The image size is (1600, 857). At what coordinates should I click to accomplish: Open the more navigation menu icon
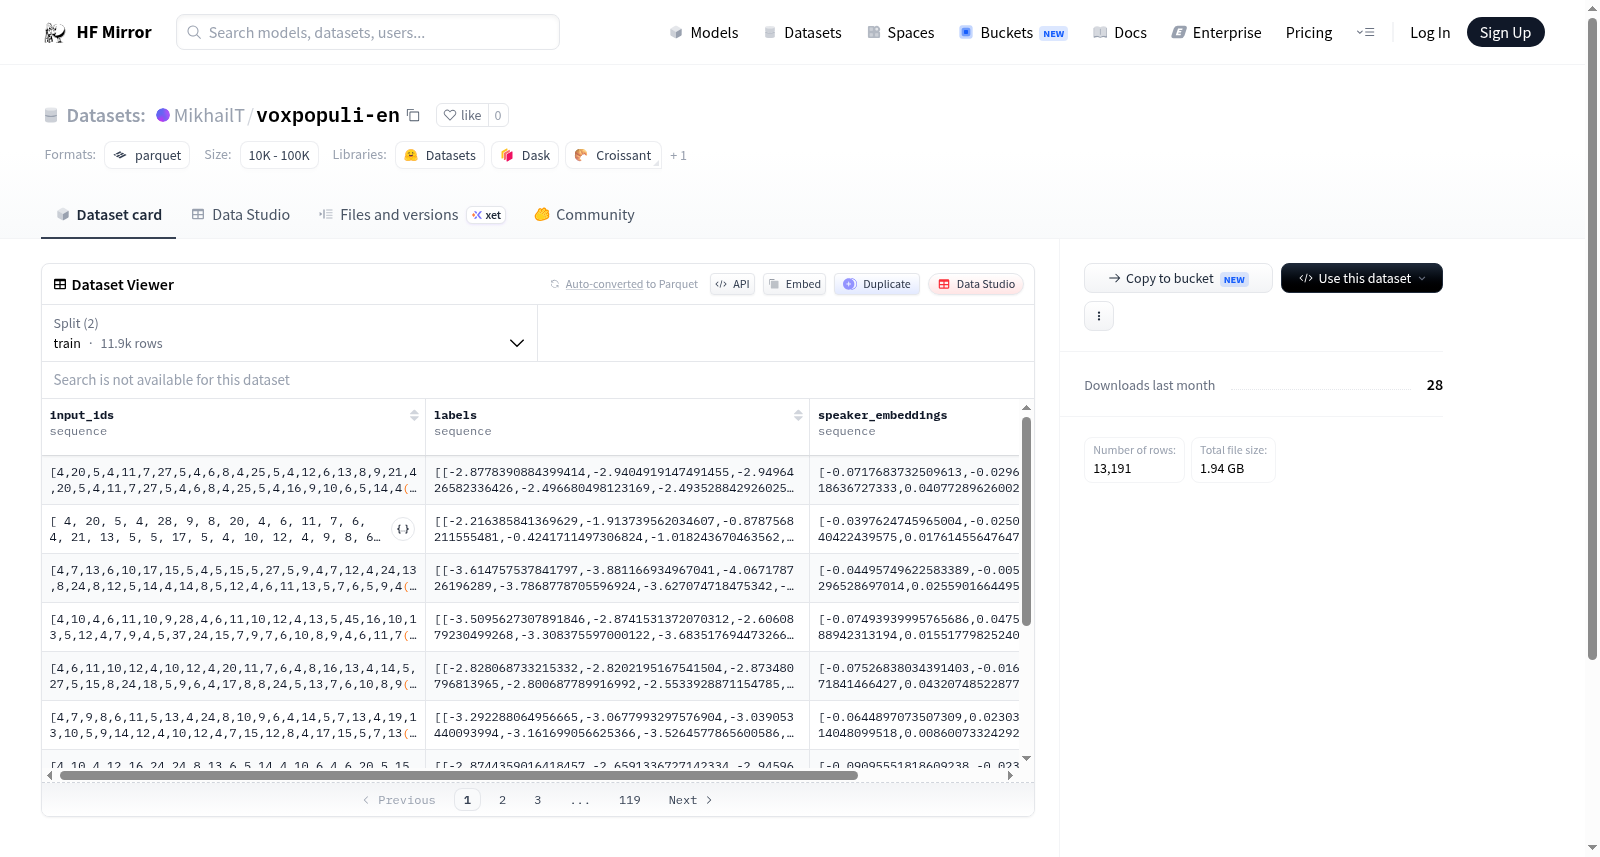coord(1365,33)
